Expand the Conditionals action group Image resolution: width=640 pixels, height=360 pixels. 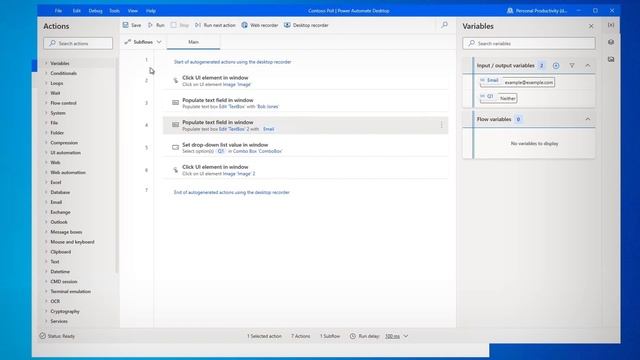46,73
